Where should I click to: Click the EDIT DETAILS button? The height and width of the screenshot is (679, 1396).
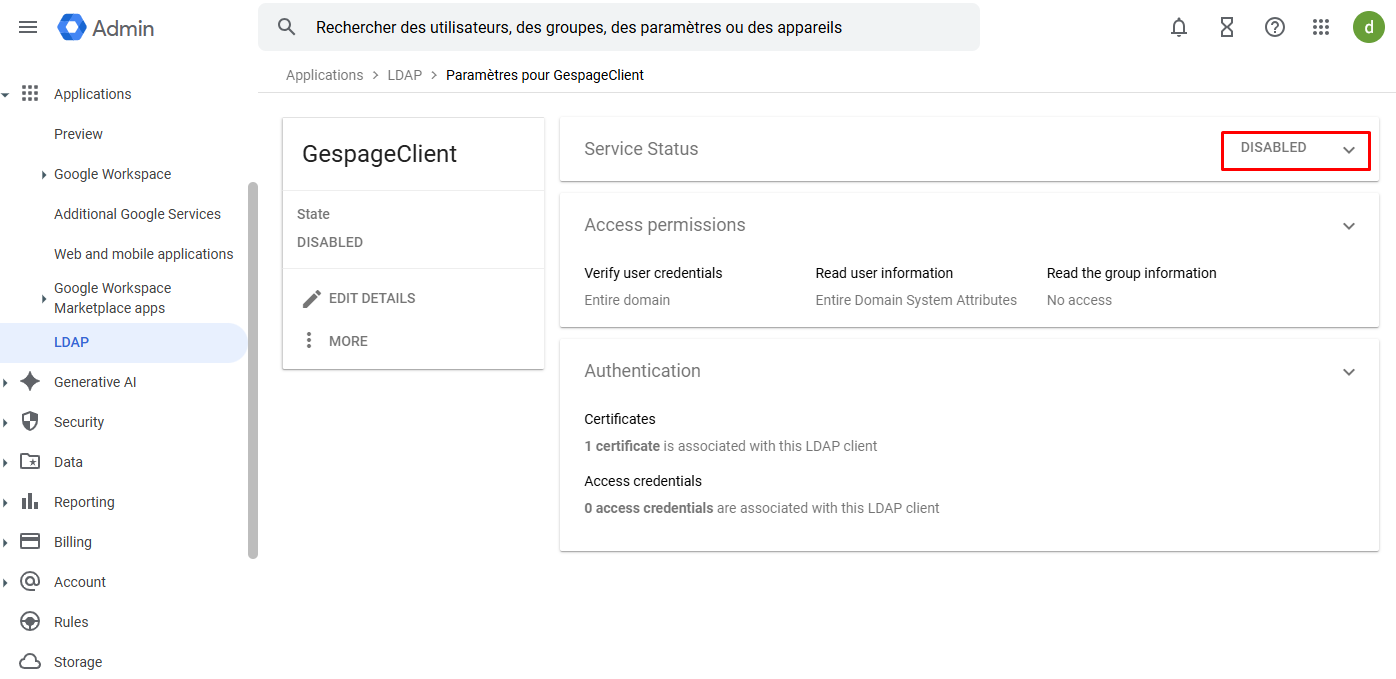(x=358, y=298)
